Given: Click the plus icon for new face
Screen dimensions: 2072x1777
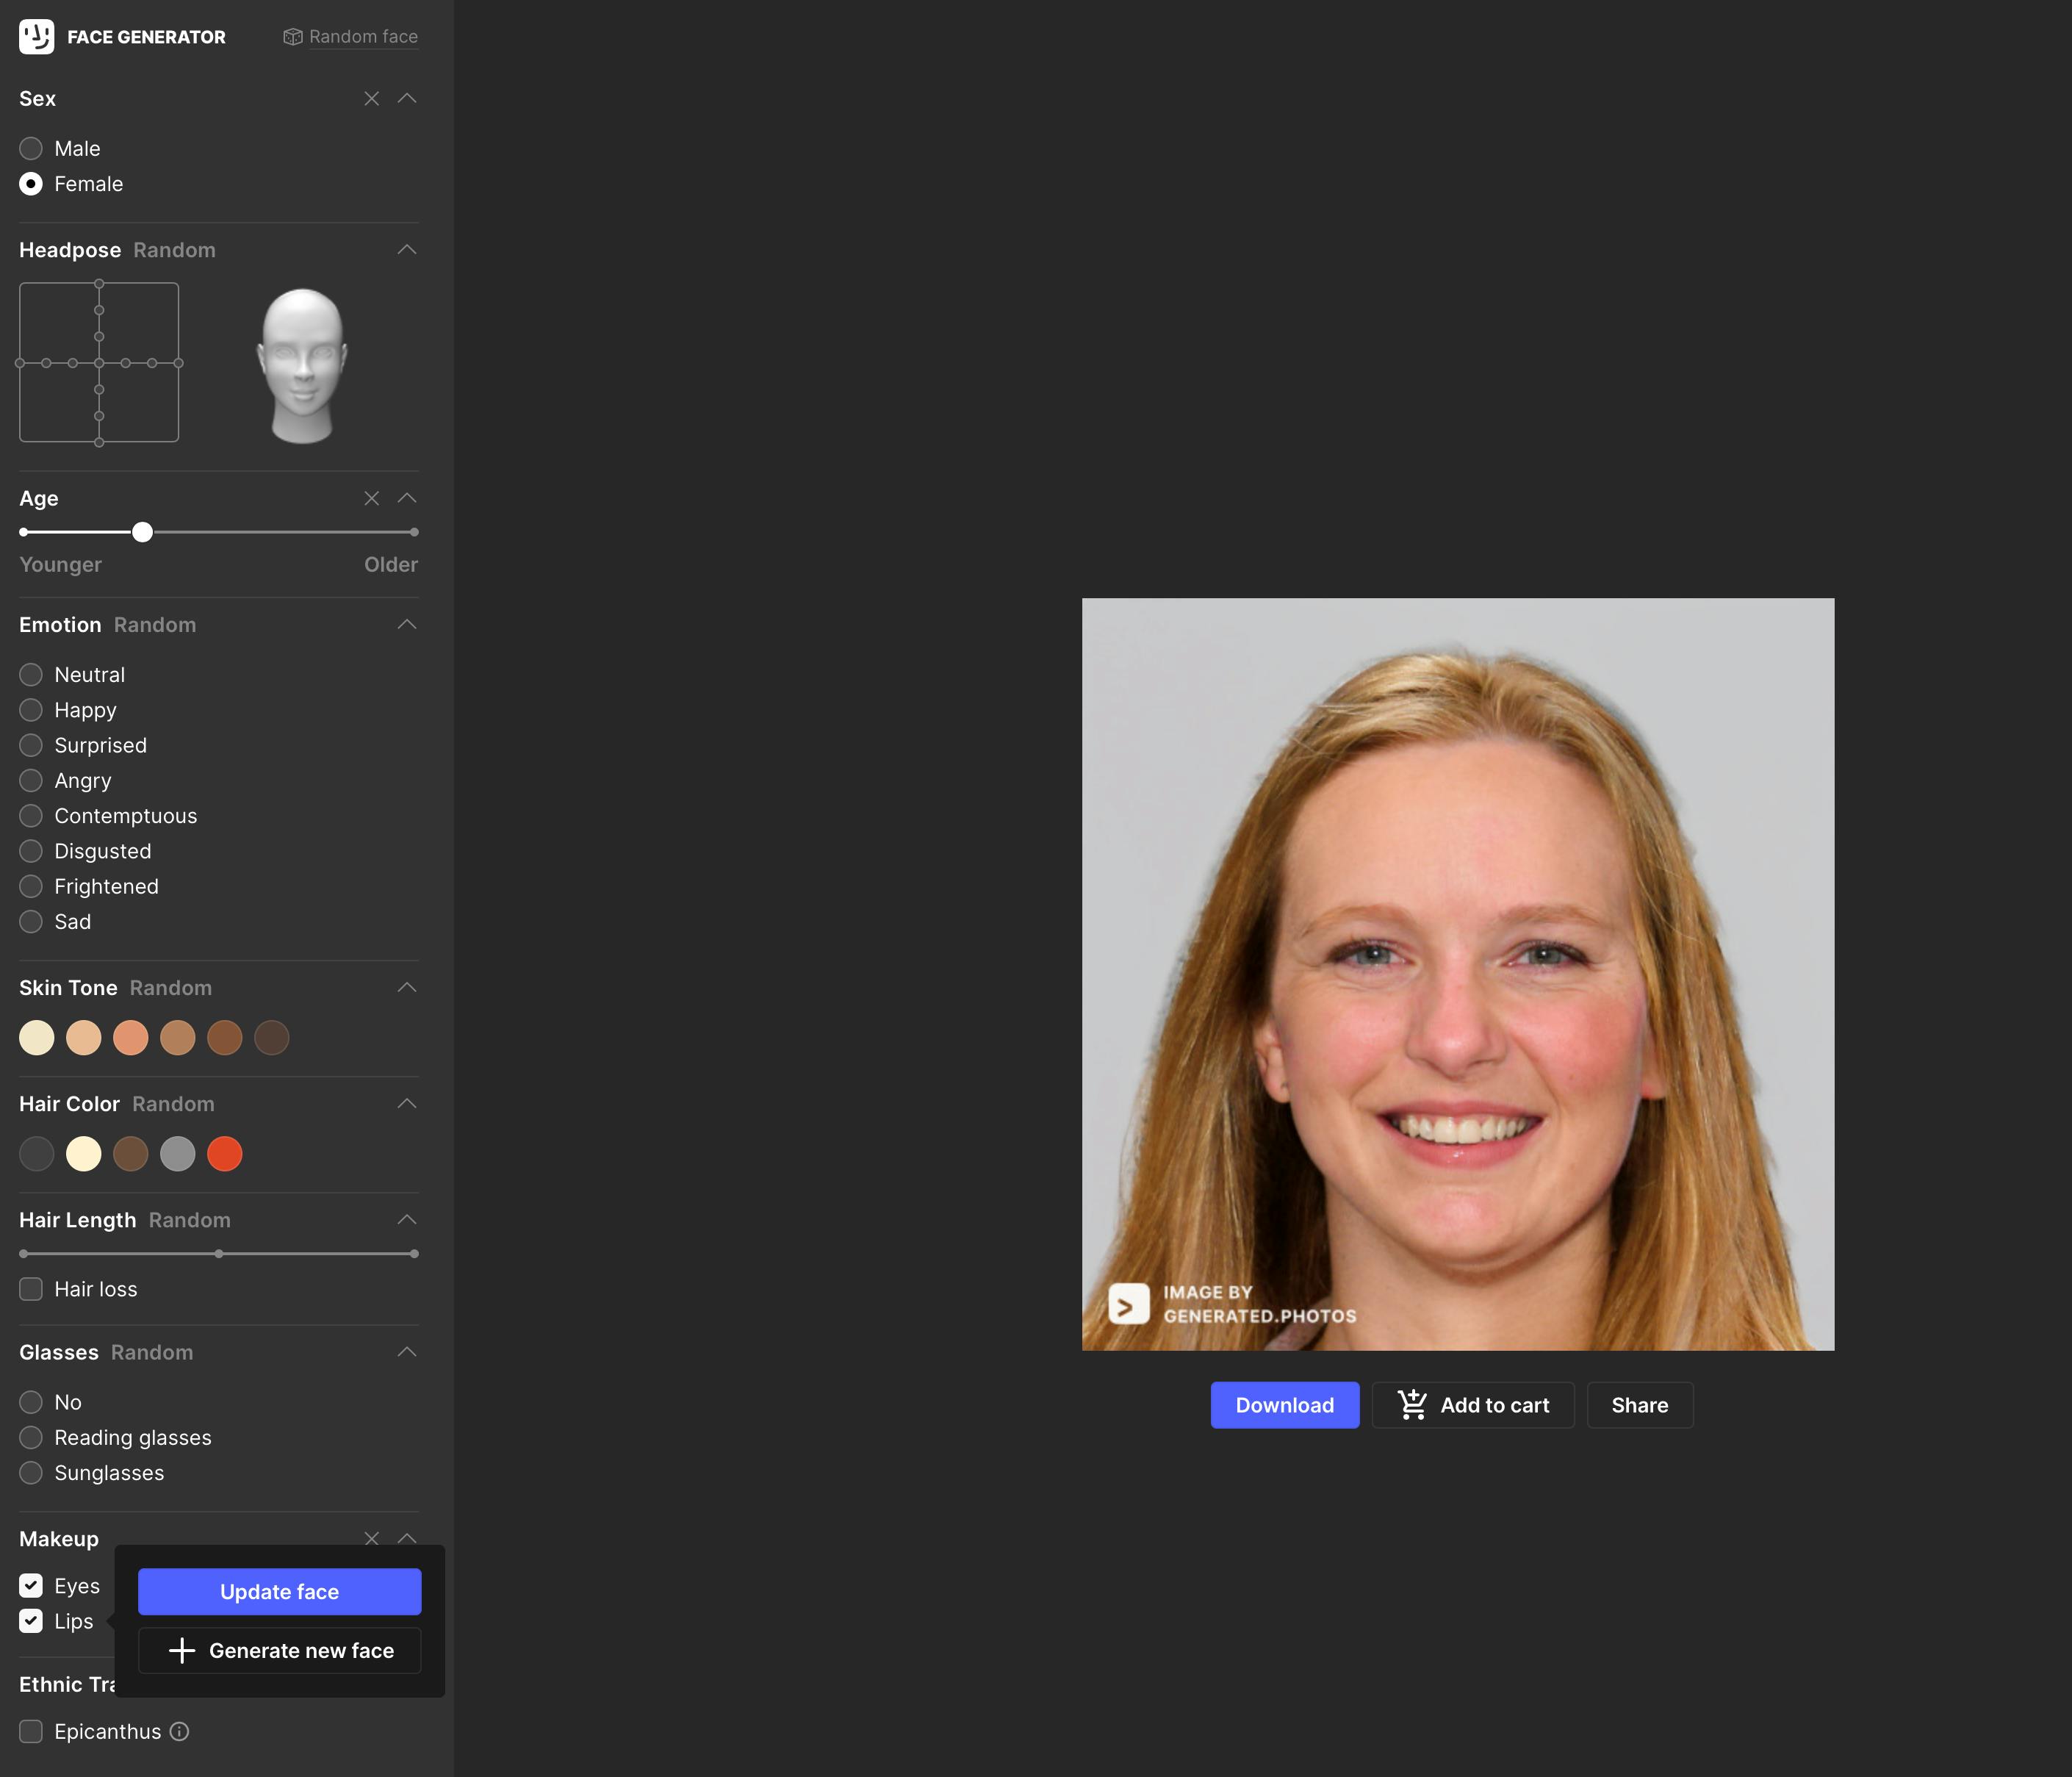Looking at the screenshot, I should click(x=182, y=1650).
